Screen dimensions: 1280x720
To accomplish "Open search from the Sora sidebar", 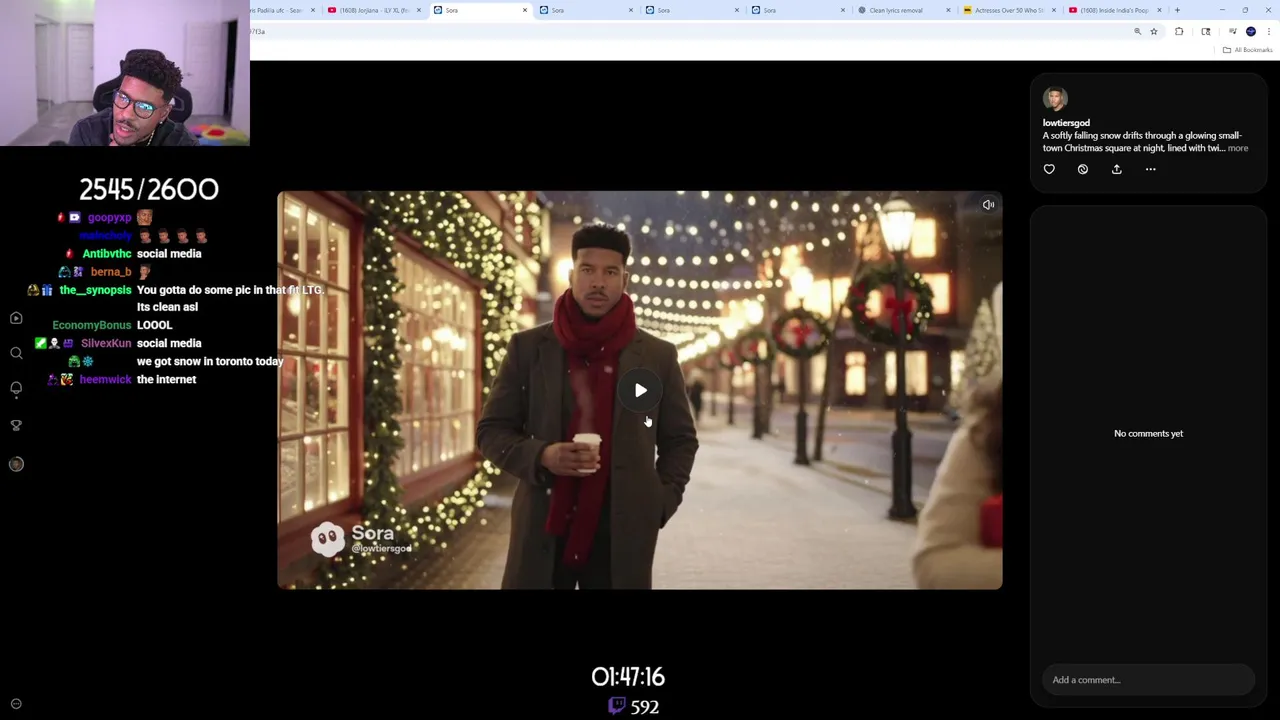I will tap(16, 353).
